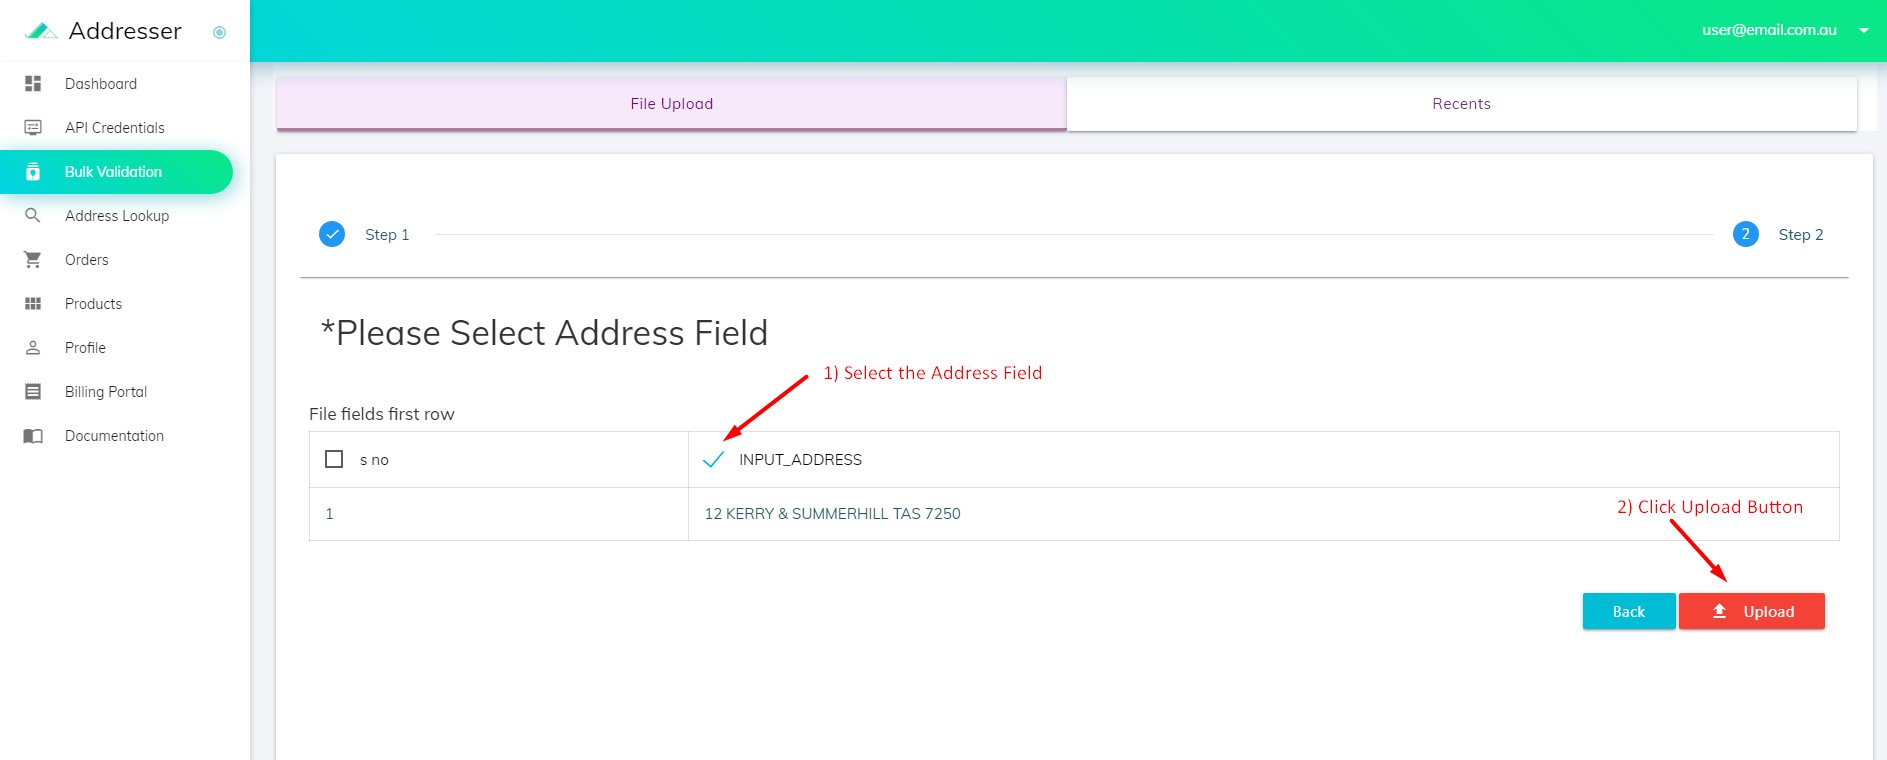Open the user@email.com.au account menu

tap(1769, 30)
